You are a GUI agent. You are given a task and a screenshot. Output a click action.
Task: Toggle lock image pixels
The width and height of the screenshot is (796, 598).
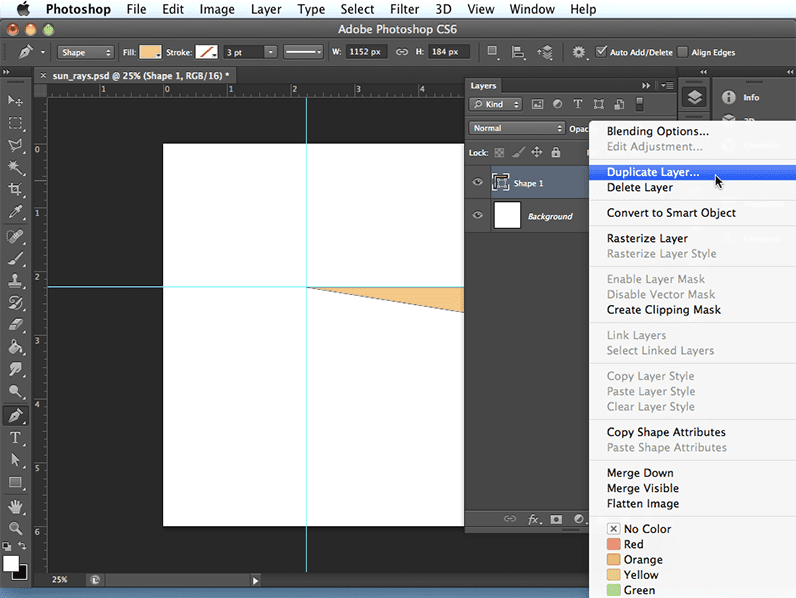pyautogui.click(x=518, y=152)
